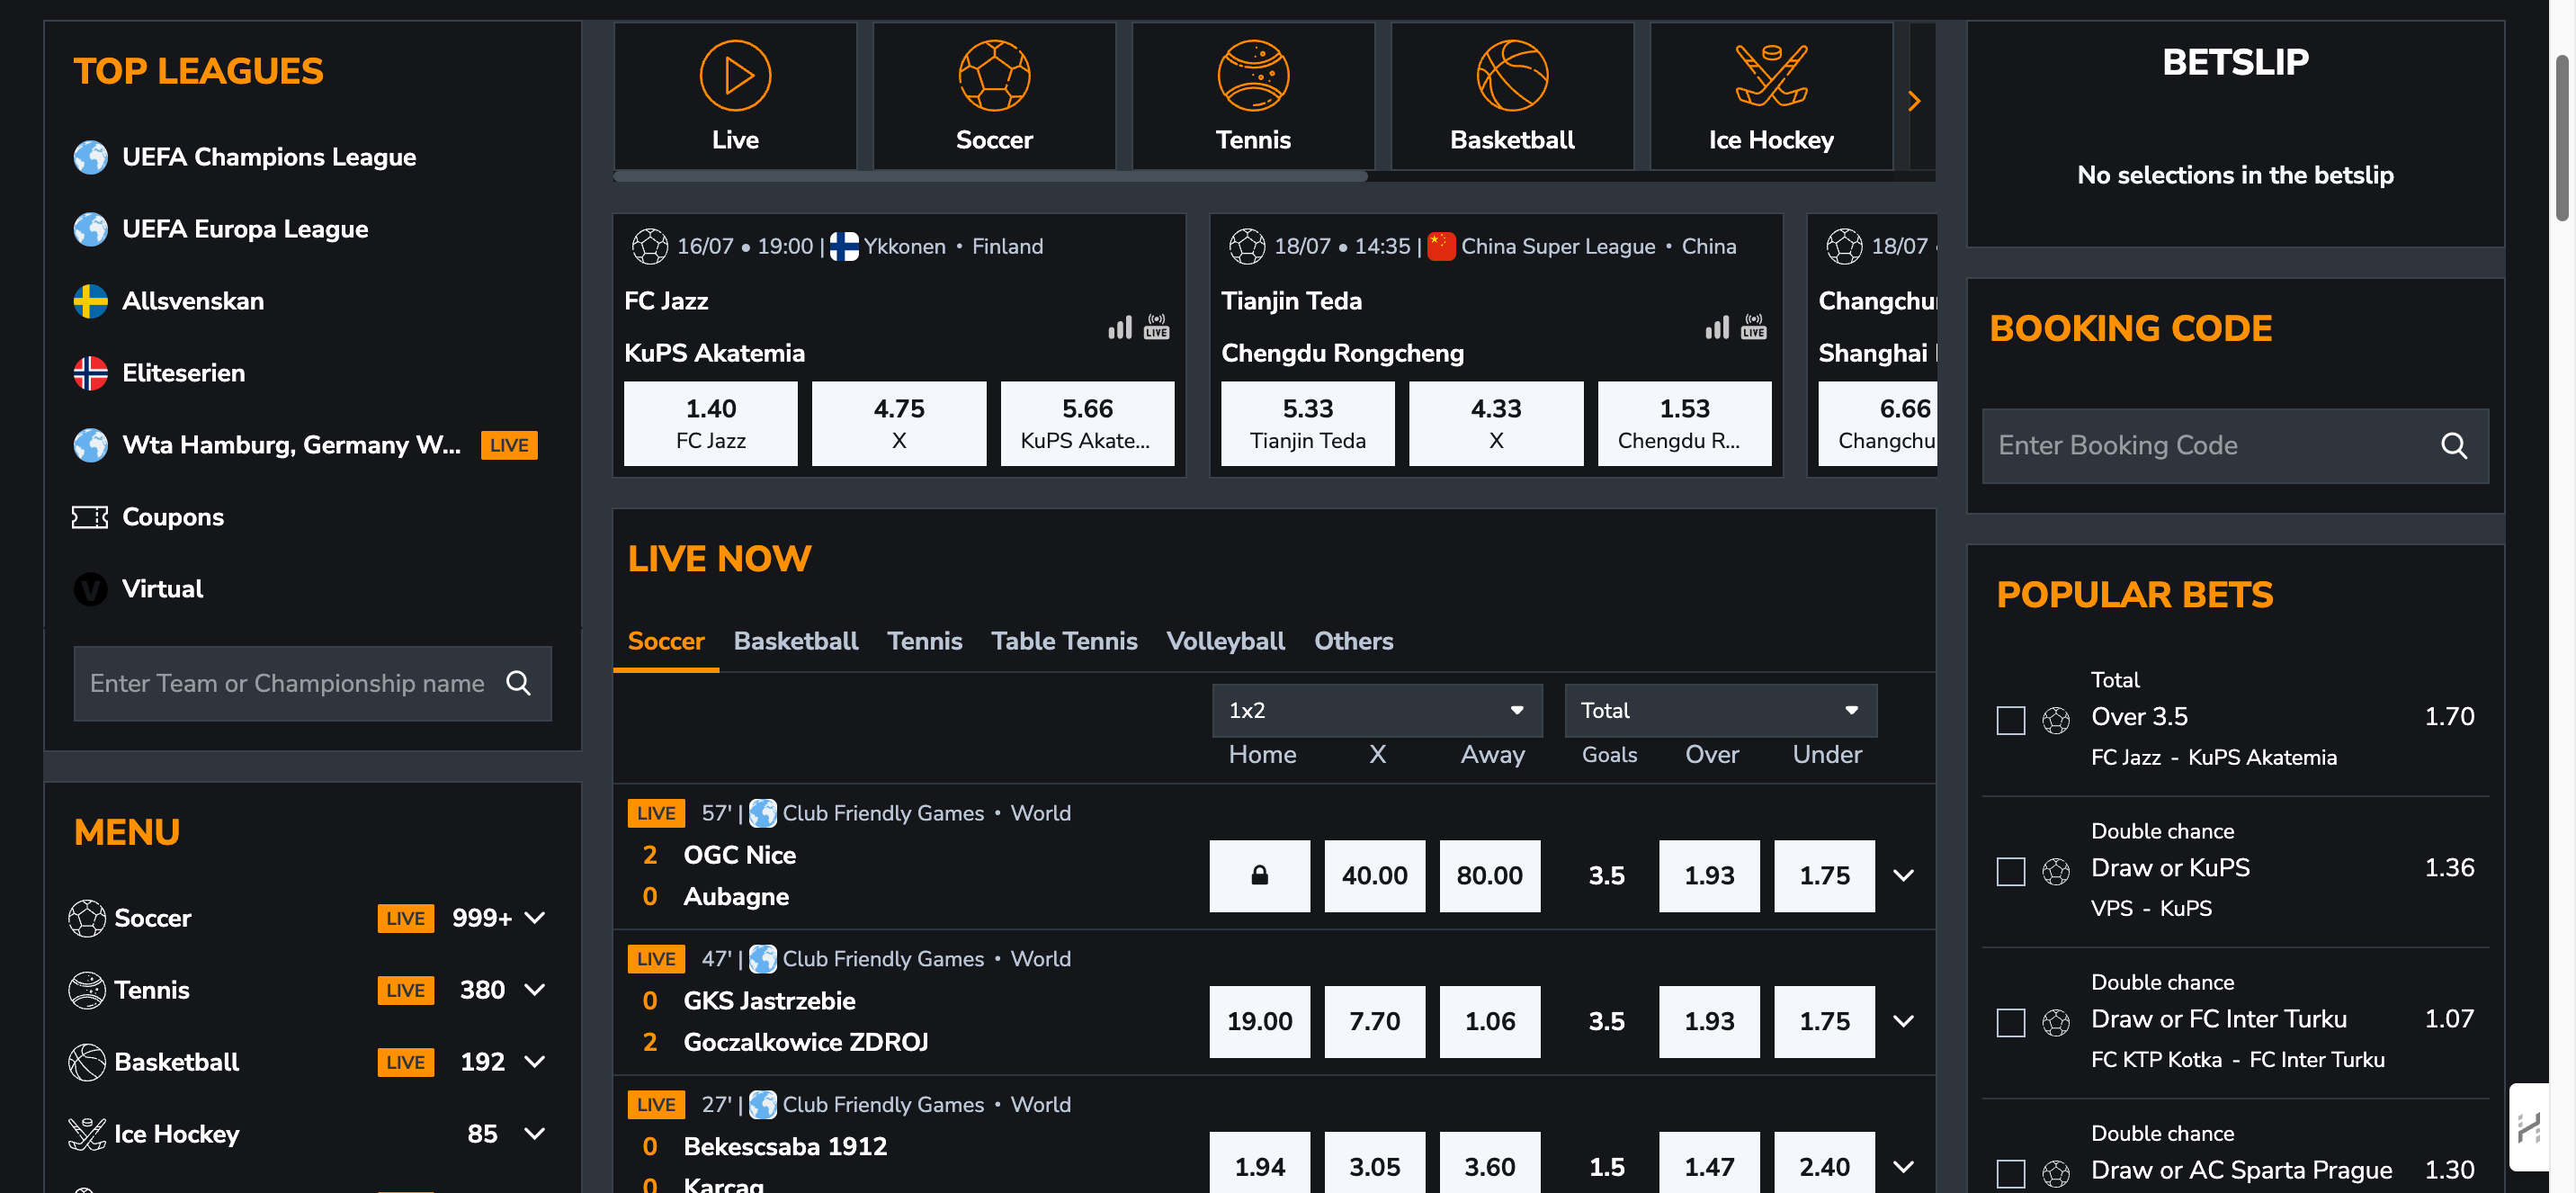Image resolution: width=2576 pixels, height=1193 pixels.
Task: Expand more markets for OGC Nice match
Action: pos(1903,875)
